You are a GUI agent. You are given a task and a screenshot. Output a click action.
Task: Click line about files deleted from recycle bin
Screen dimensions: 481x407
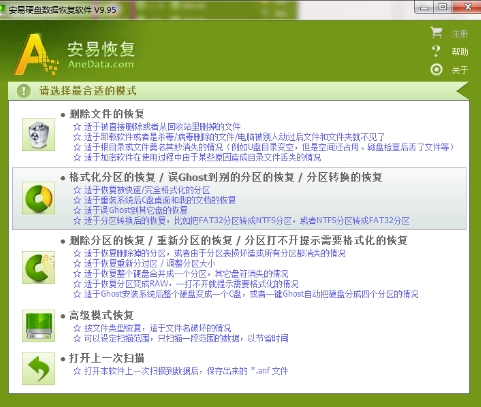coord(157,127)
